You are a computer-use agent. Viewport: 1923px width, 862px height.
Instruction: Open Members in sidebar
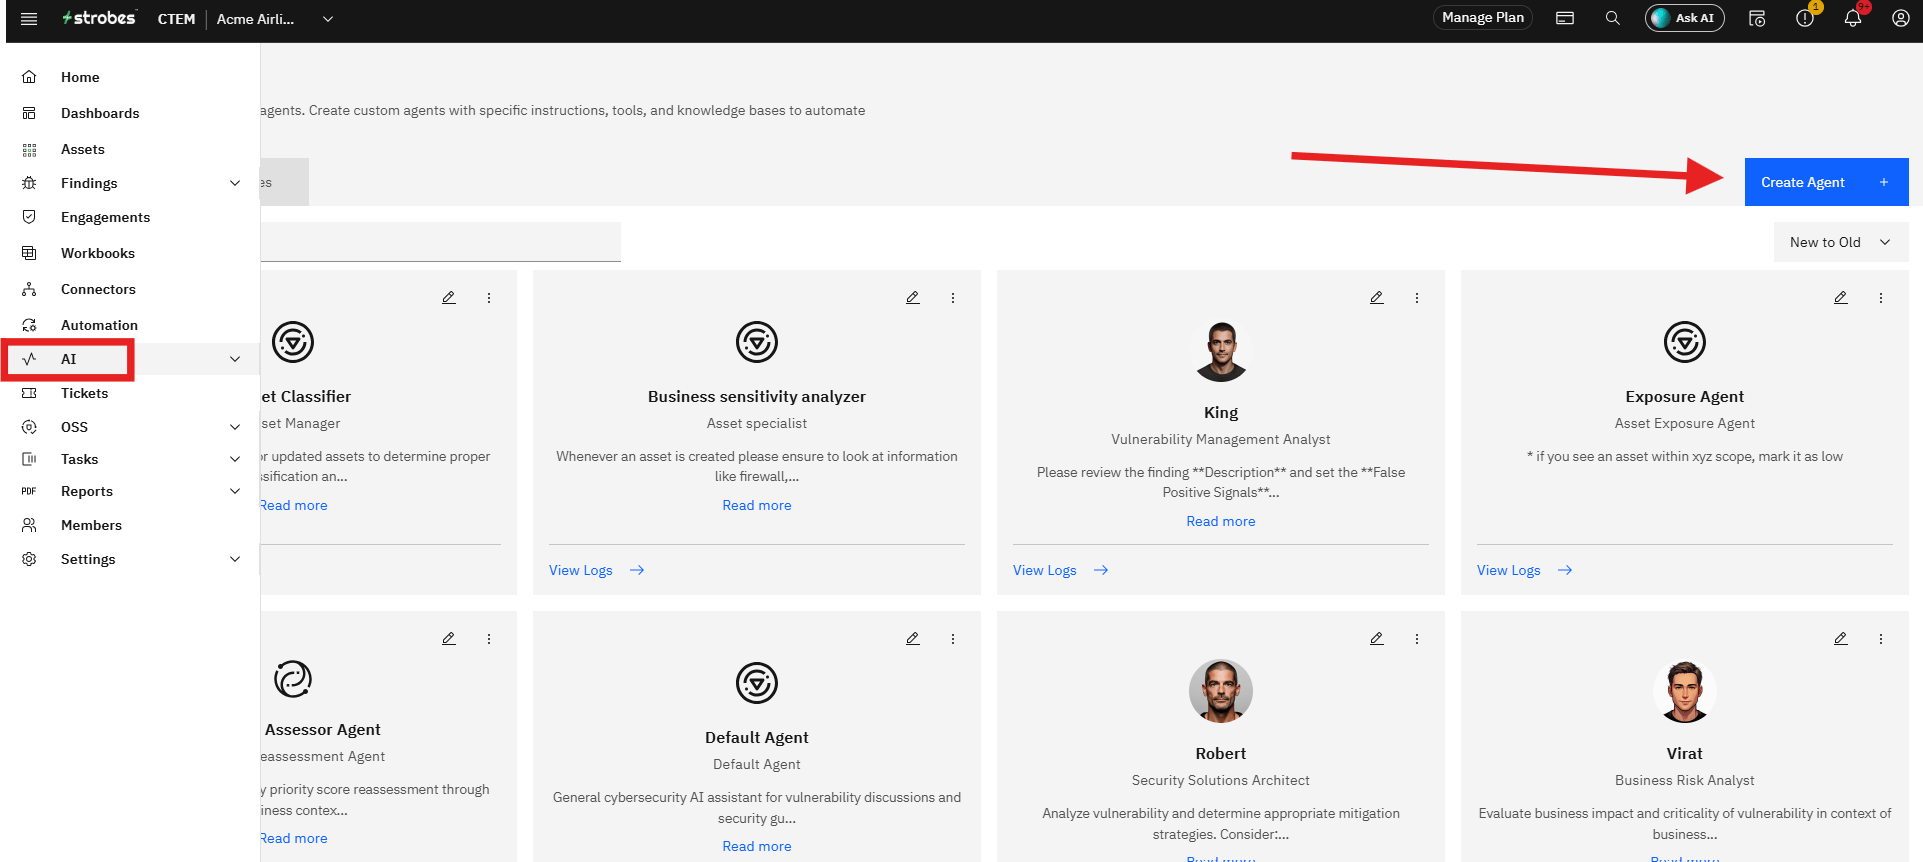[91, 525]
